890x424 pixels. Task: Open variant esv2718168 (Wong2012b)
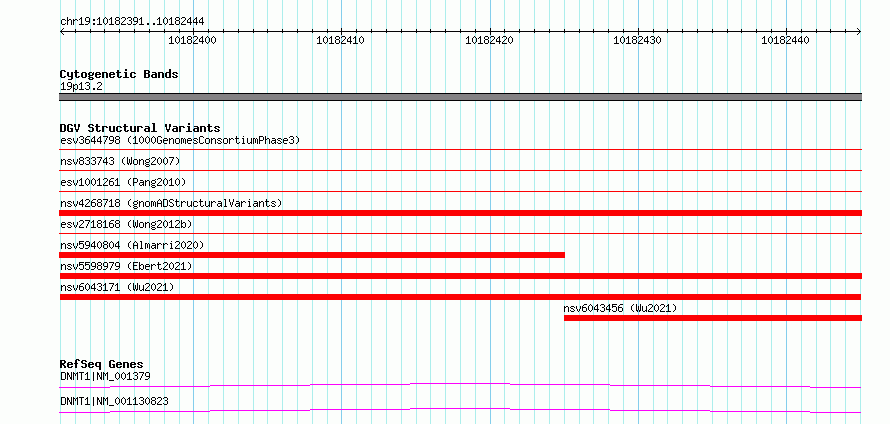126,224
